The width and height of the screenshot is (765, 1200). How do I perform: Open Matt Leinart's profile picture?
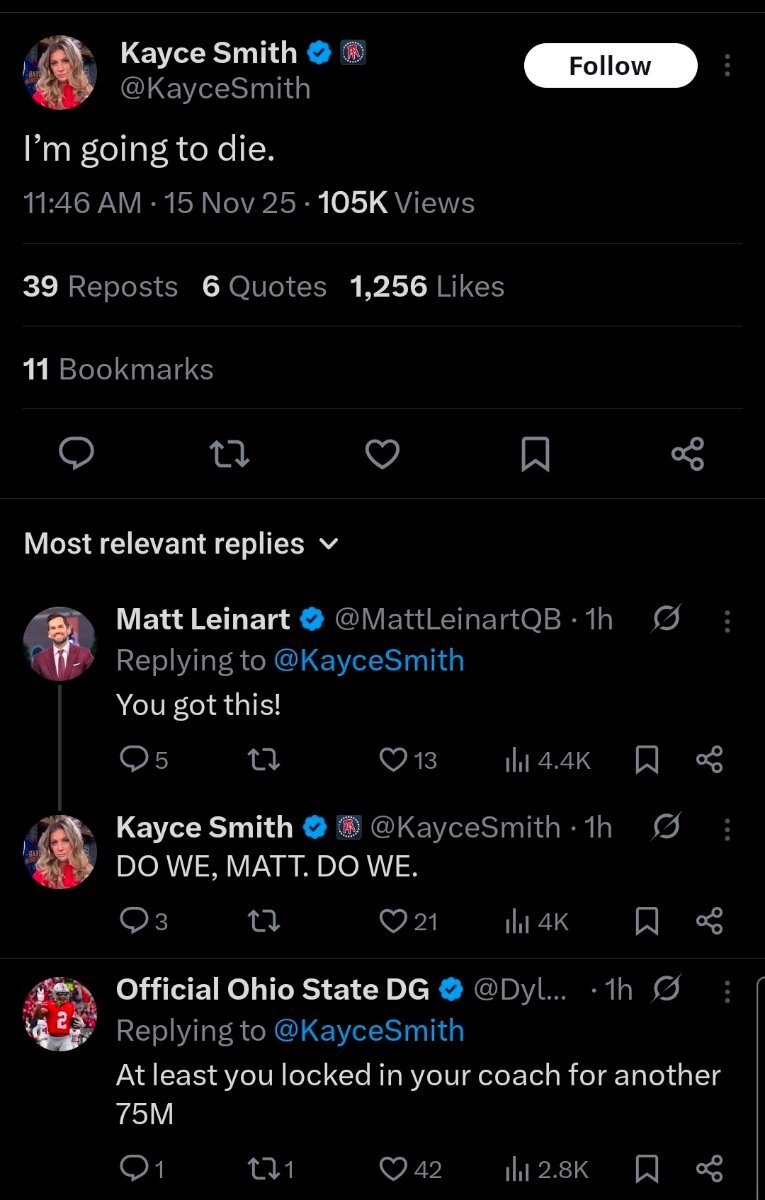(60, 644)
